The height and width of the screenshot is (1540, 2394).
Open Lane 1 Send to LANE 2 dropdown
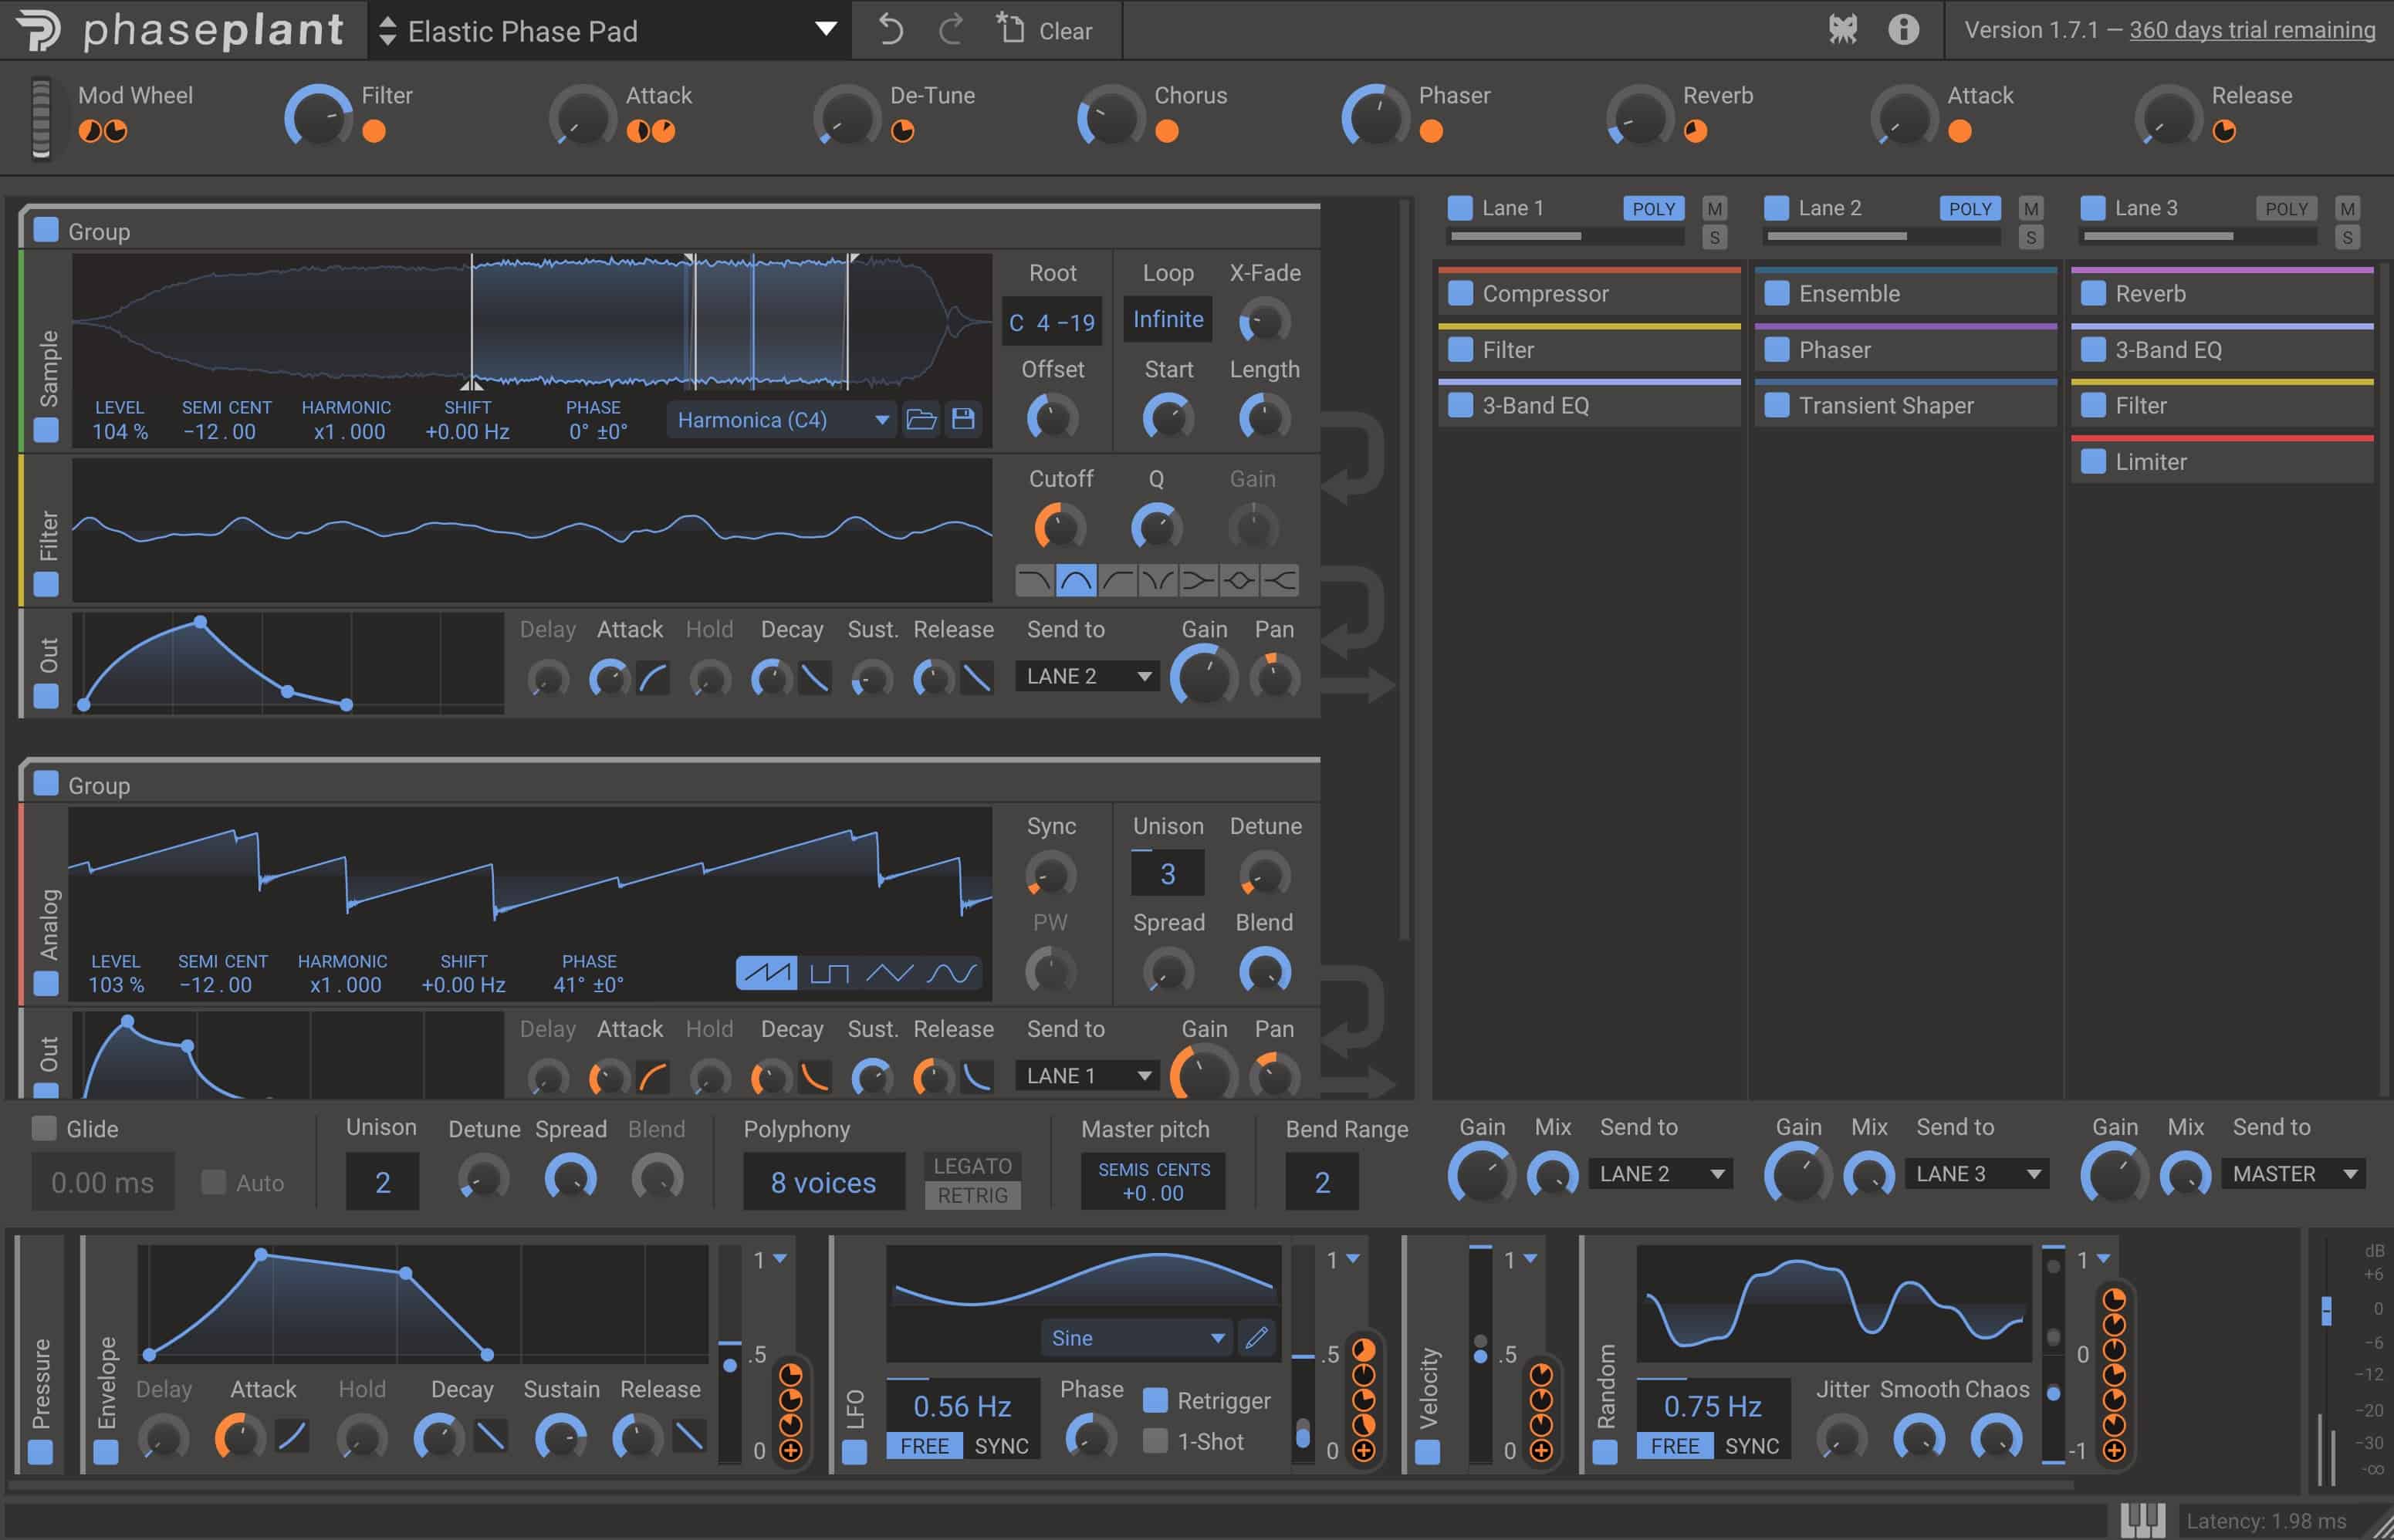pos(1660,1174)
